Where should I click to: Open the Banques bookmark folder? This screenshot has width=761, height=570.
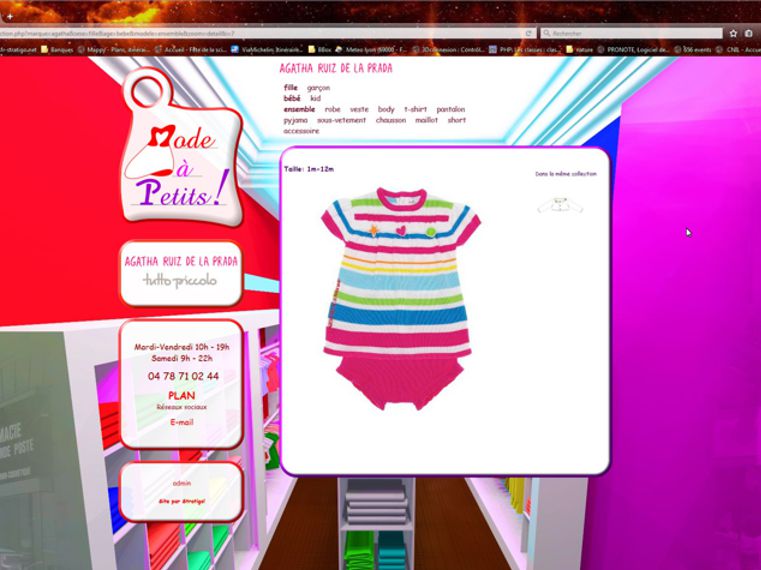pos(57,50)
